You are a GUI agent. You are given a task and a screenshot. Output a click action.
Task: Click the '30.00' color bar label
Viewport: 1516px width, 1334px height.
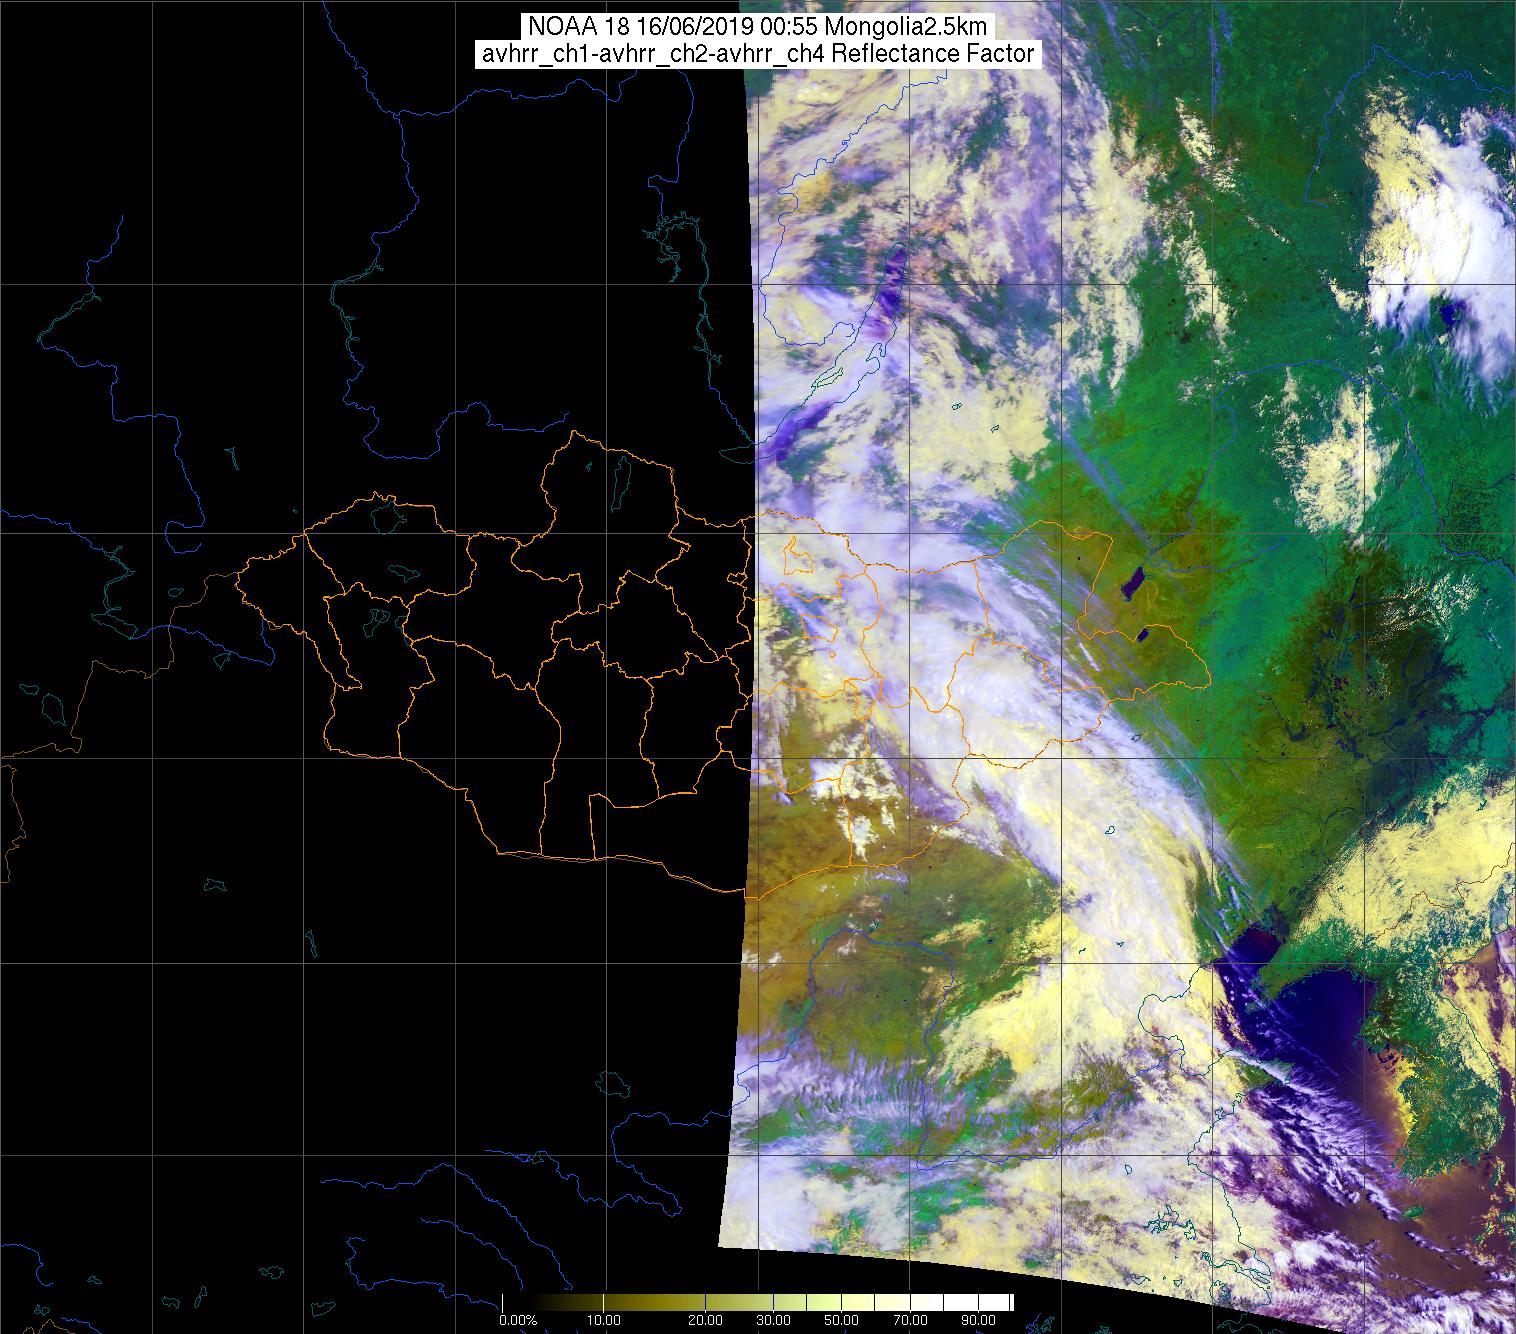pos(774,1320)
